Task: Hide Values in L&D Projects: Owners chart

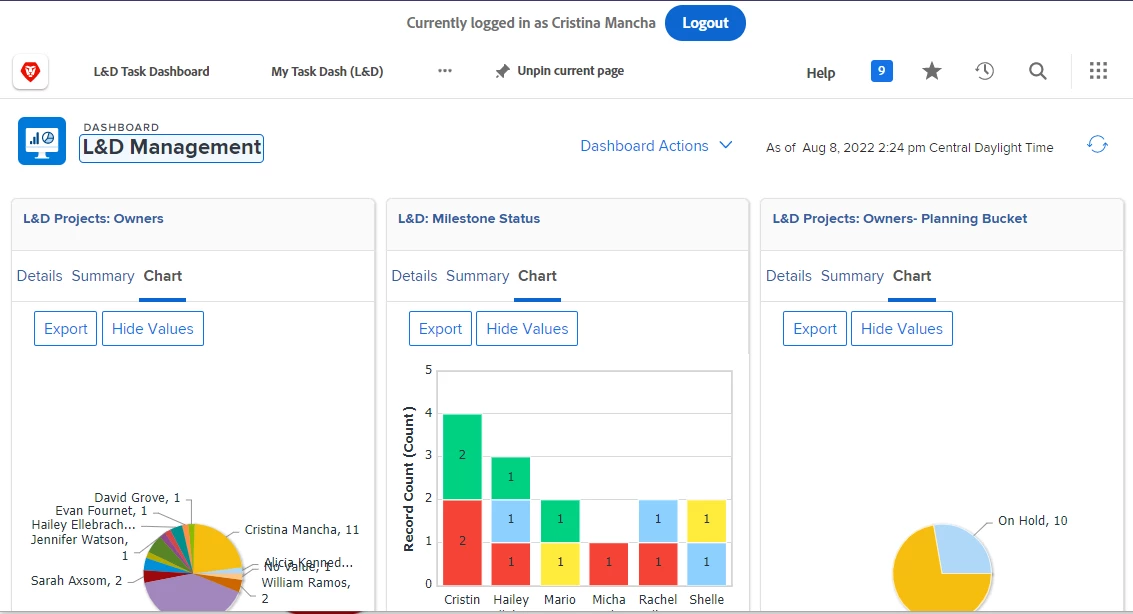Action: click(152, 329)
